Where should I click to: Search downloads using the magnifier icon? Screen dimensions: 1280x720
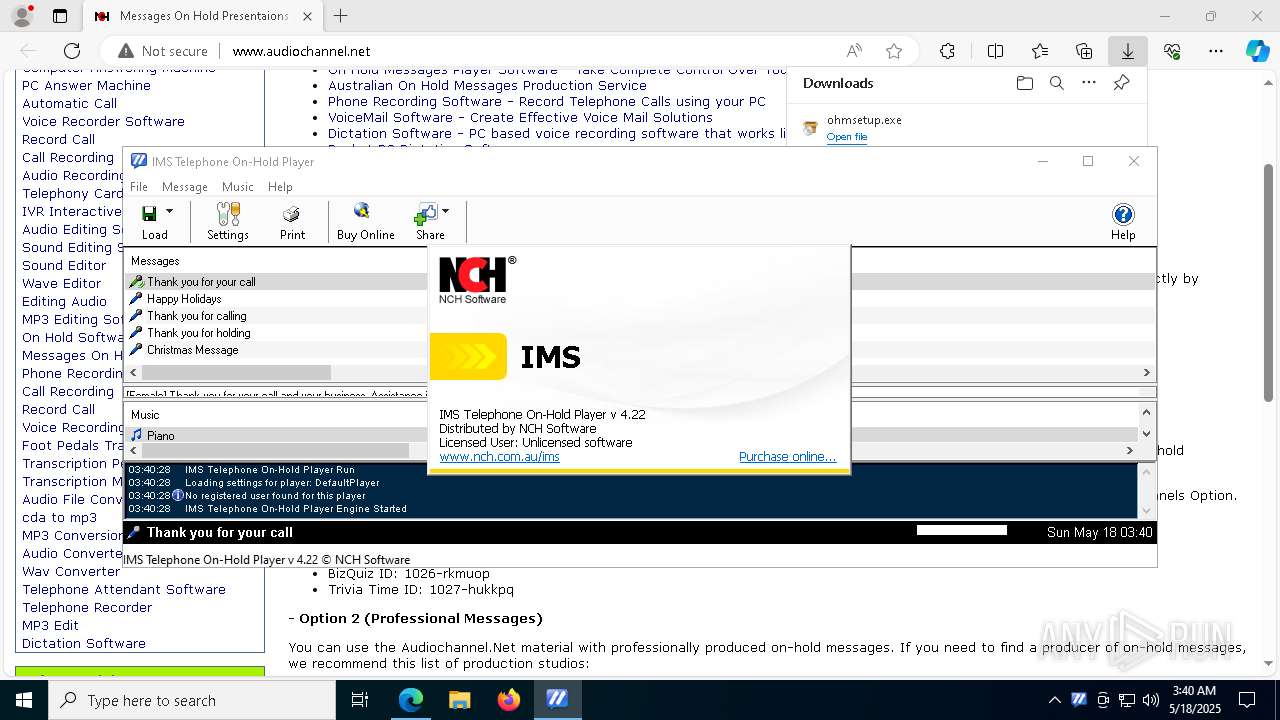(x=1056, y=83)
